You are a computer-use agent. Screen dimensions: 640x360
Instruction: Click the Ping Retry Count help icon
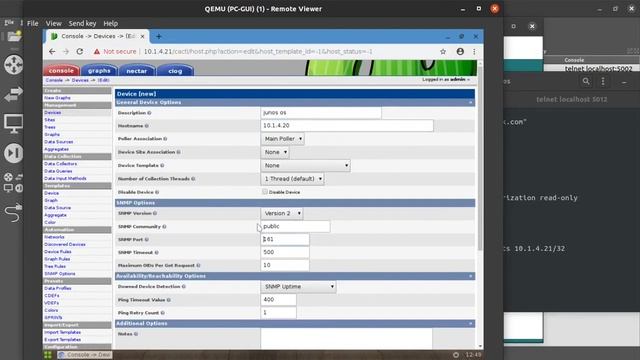tap(162, 313)
